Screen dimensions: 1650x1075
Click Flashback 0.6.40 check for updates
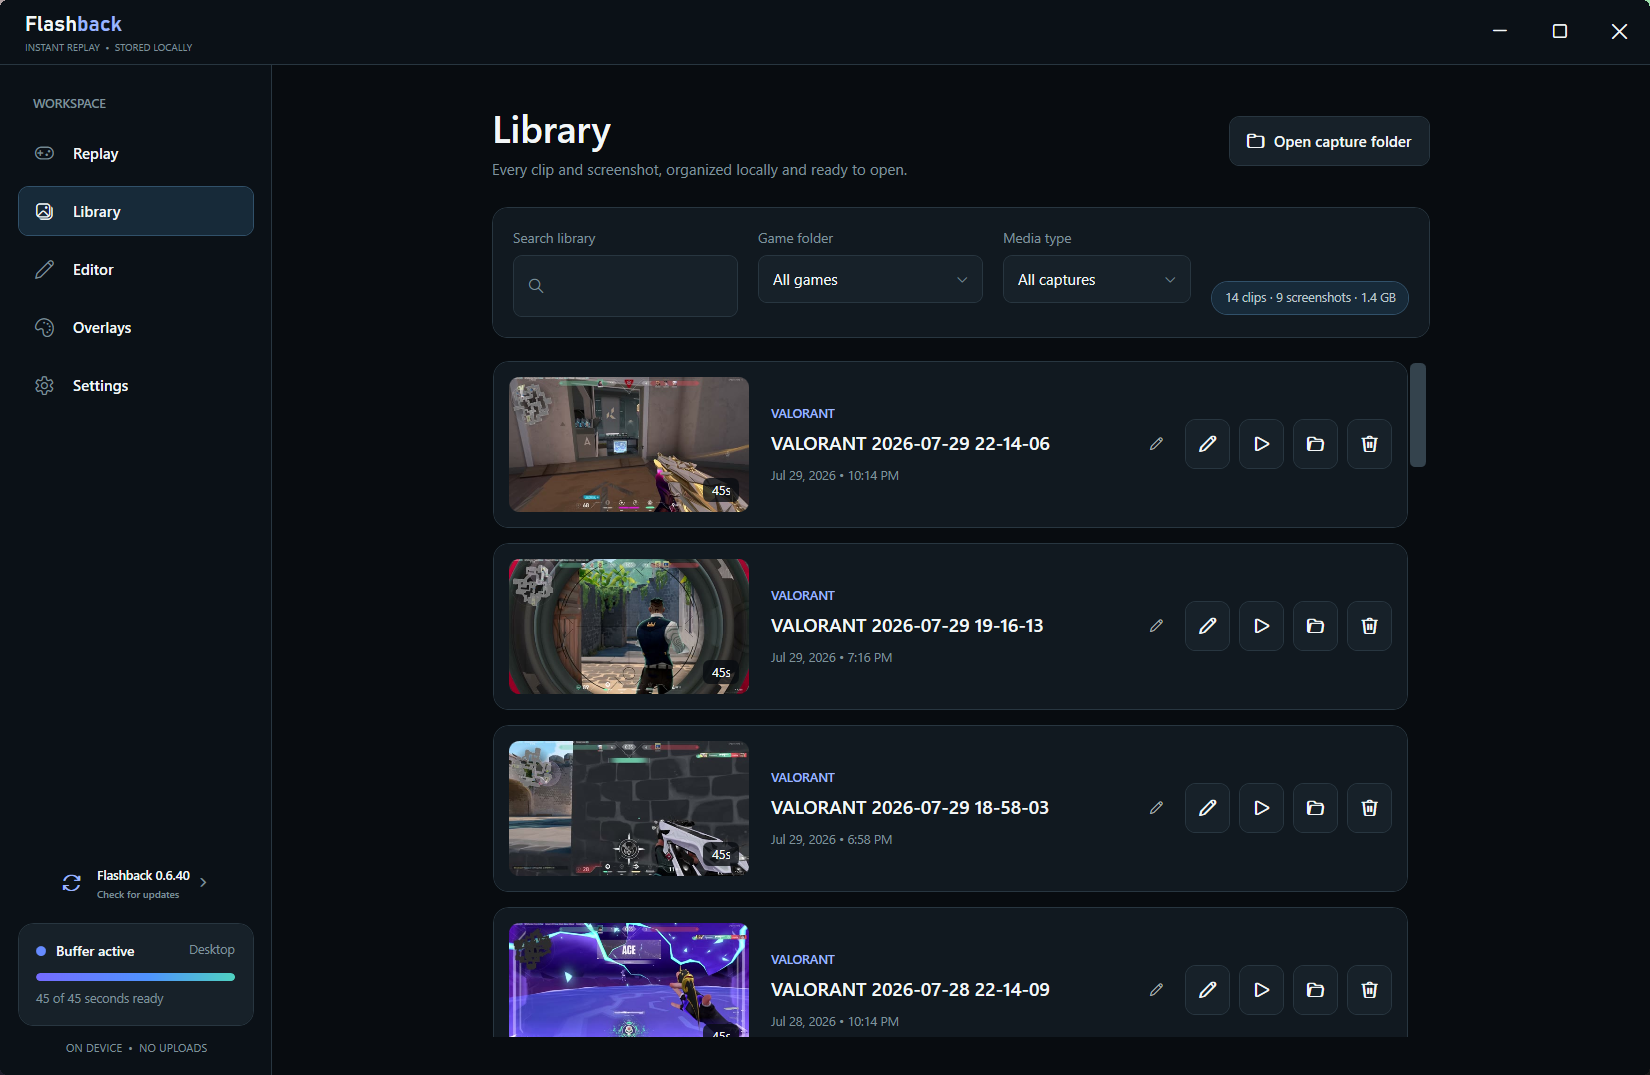136,884
